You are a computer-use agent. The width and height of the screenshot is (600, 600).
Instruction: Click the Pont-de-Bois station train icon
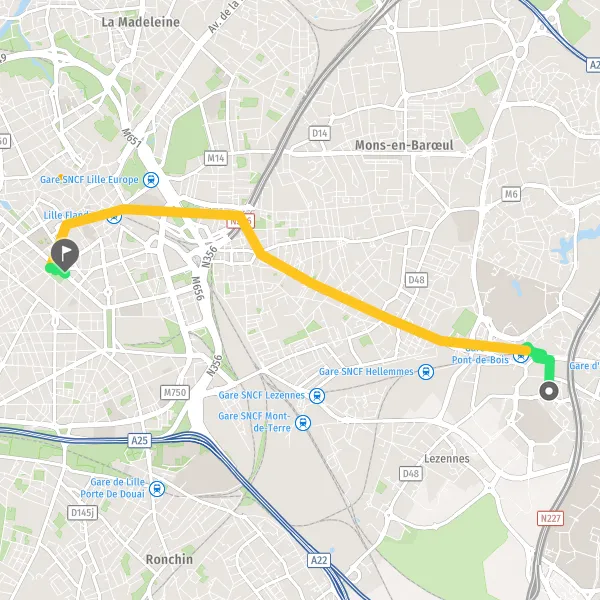tap(521, 357)
